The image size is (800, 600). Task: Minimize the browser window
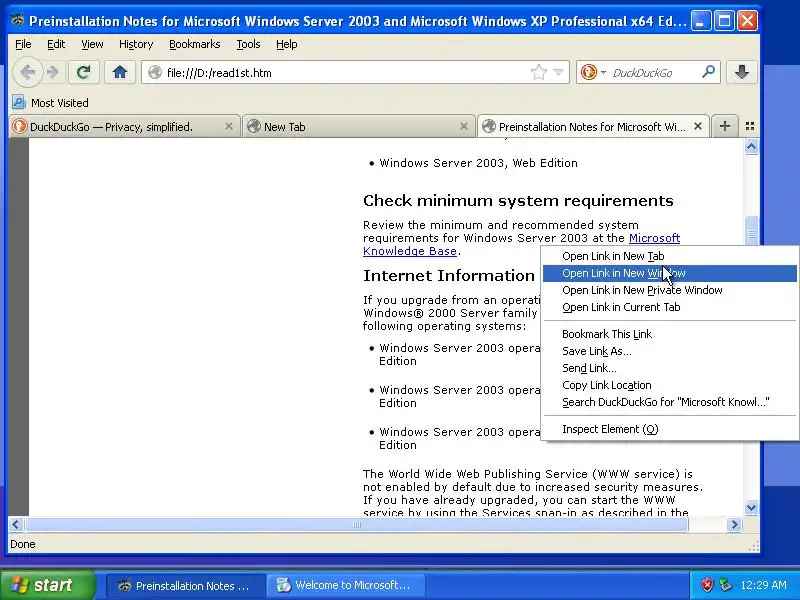click(x=701, y=21)
